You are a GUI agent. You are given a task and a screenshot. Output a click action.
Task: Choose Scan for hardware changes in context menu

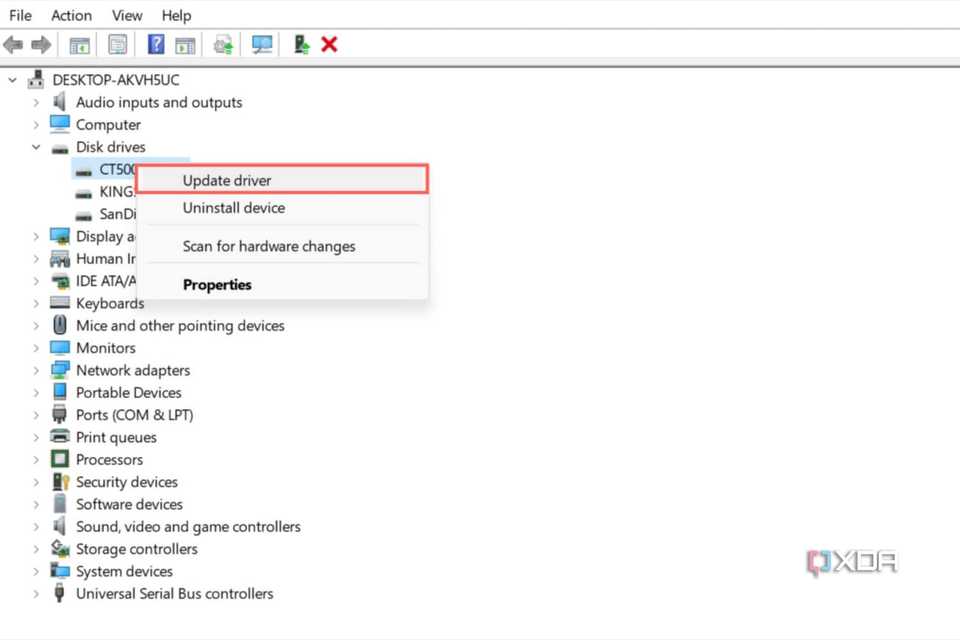pos(282,246)
